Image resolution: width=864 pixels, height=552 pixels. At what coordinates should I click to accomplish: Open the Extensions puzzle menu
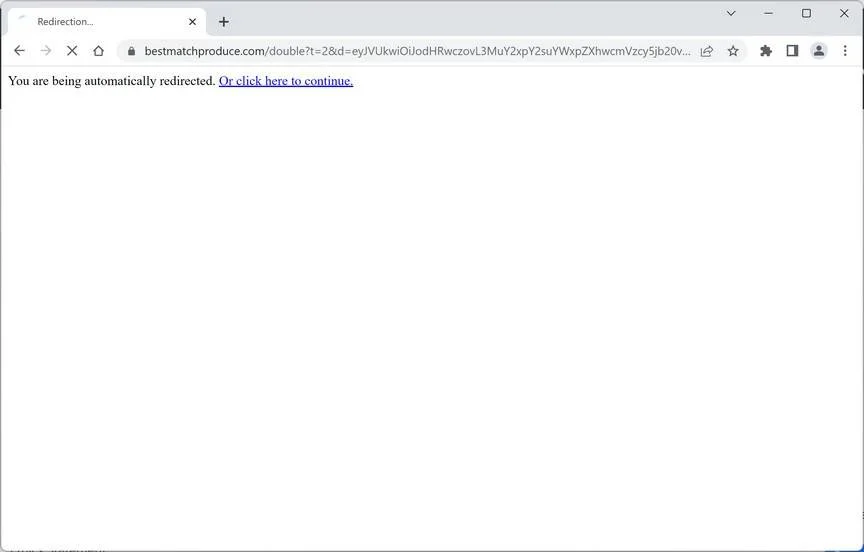(x=765, y=51)
